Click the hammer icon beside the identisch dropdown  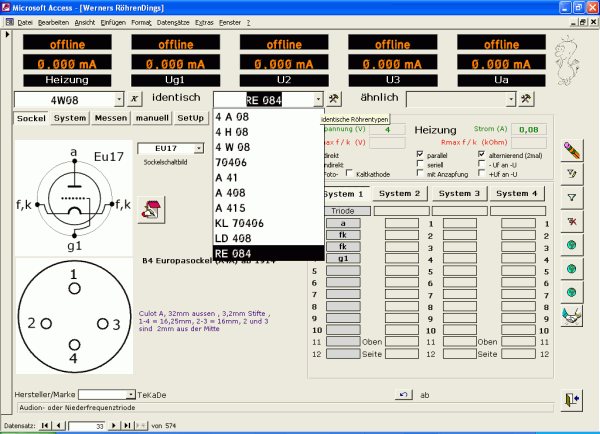(x=334, y=99)
